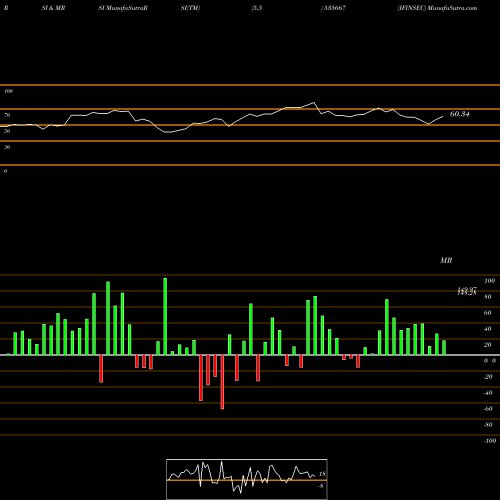Click the MR axis label -80
500x500 pixels.
point(488,425)
